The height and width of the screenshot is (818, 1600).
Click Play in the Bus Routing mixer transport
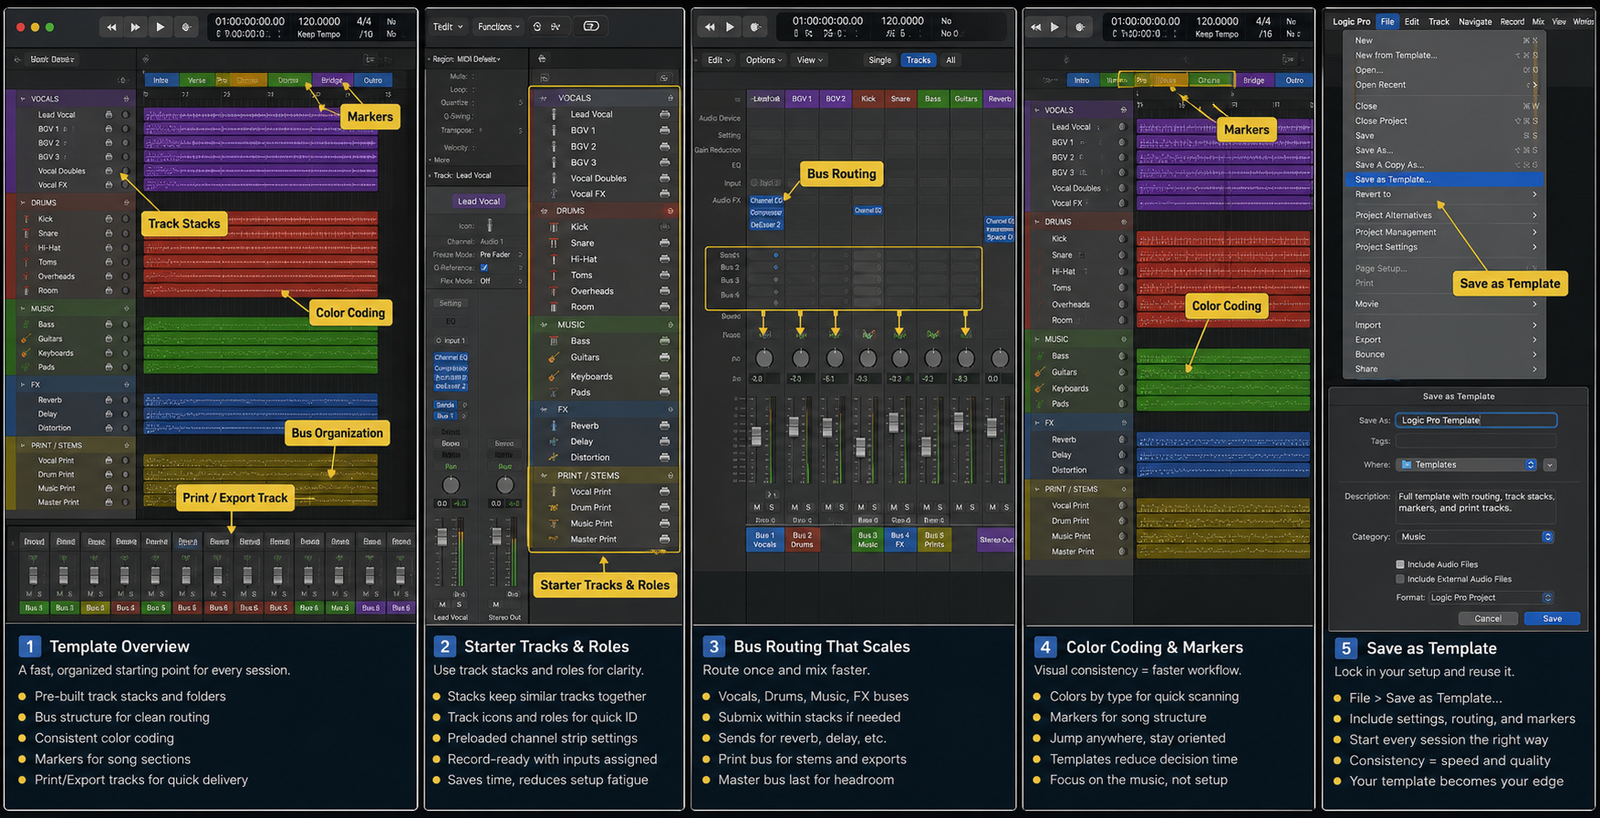(x=730, y=27)
